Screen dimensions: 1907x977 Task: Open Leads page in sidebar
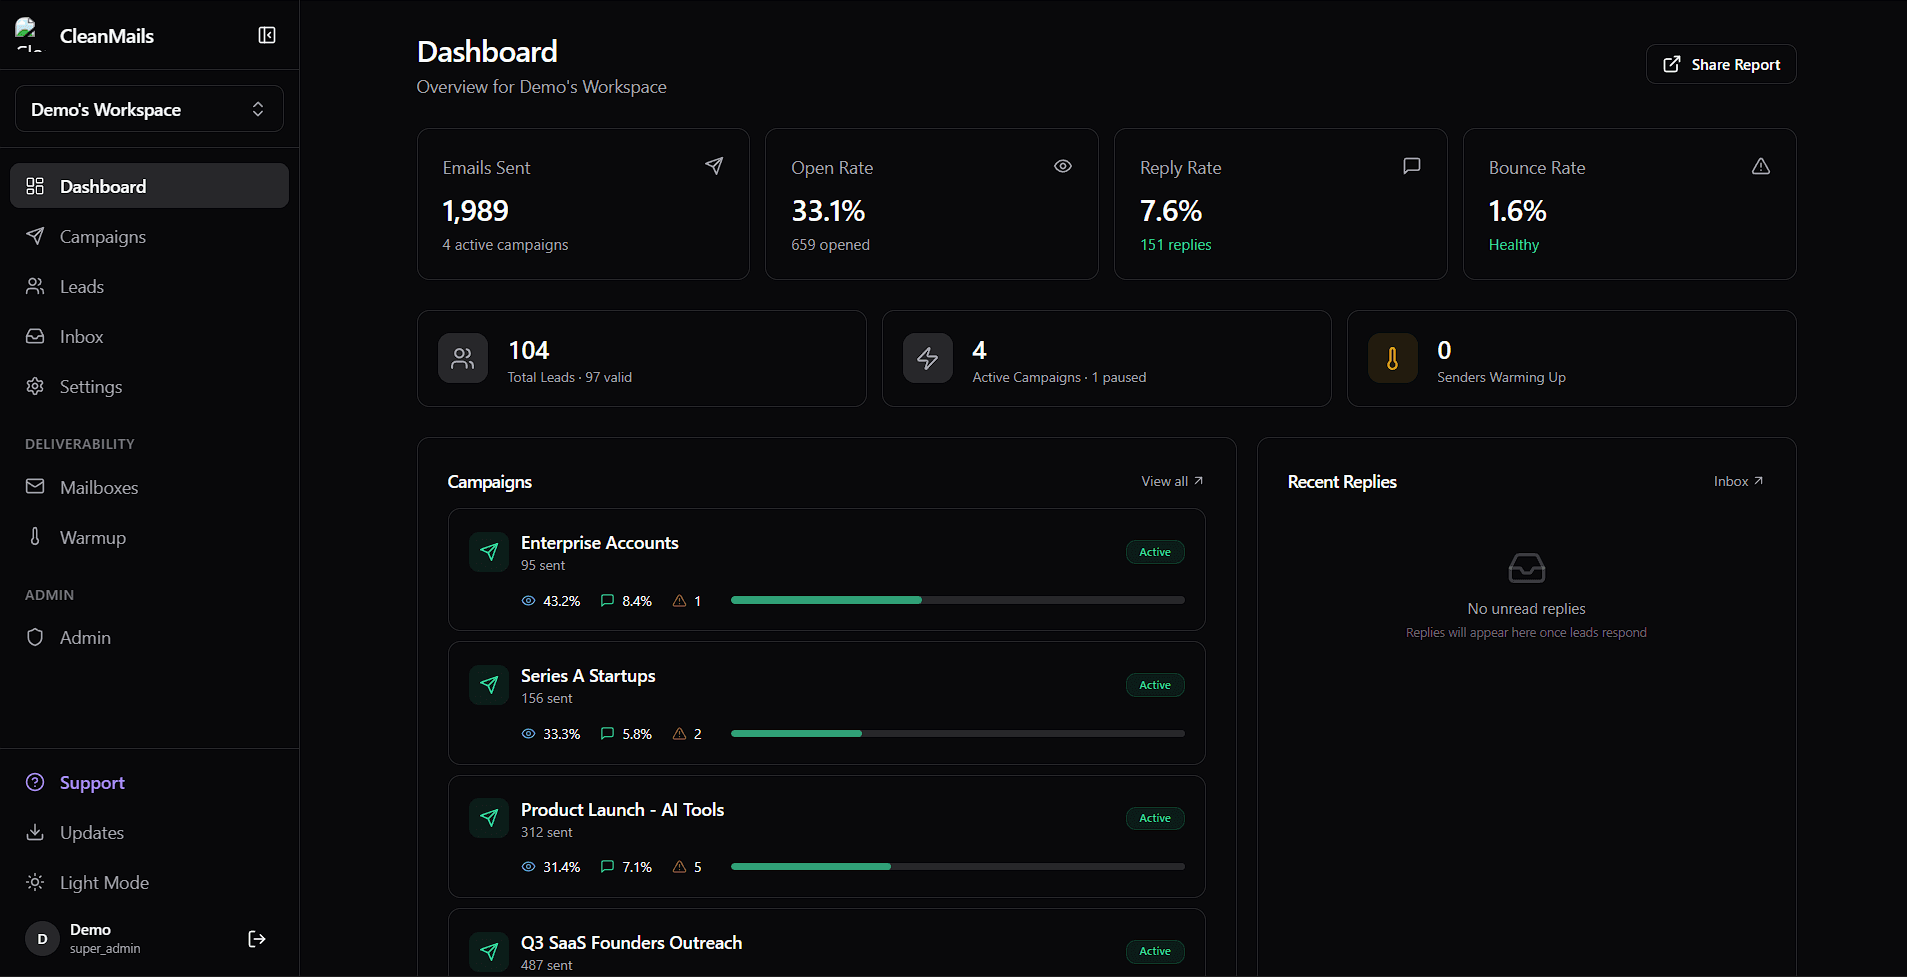tap(149, 286)
